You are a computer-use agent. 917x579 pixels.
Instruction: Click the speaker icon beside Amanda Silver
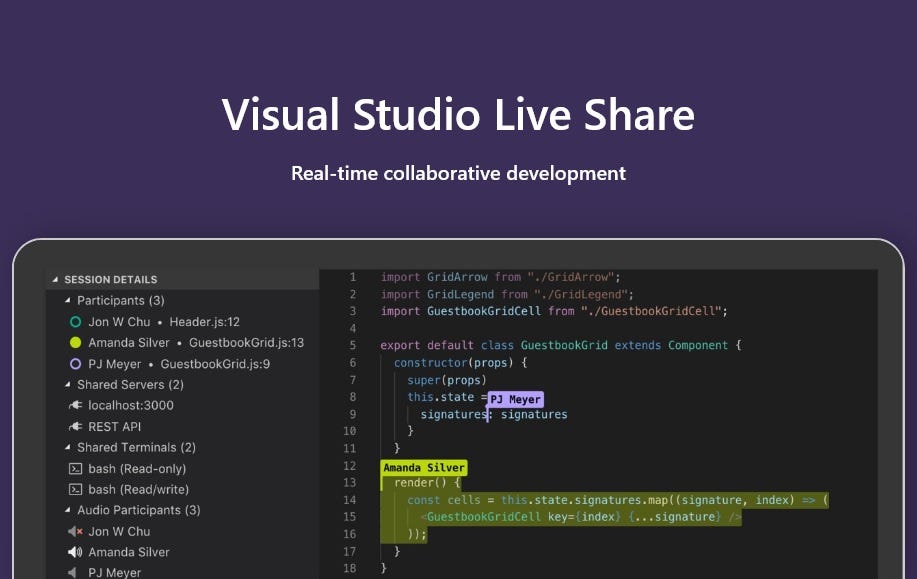tap(75, 552)
